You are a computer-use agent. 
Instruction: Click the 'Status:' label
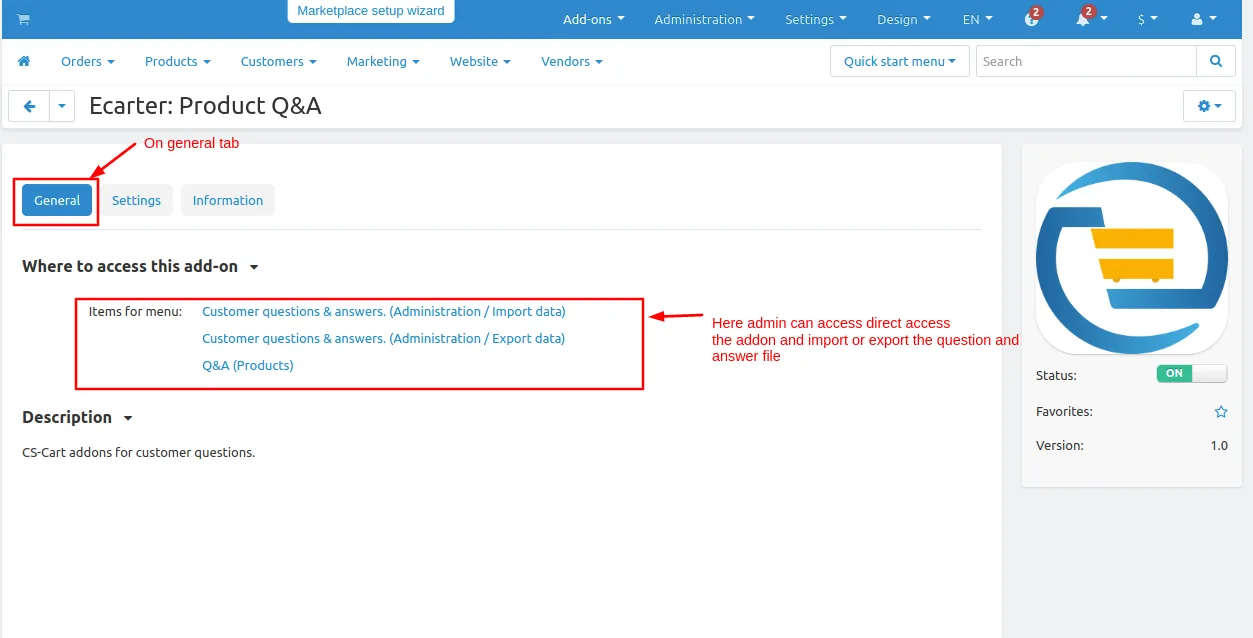pyautogui.click(x=1056, y=375)
